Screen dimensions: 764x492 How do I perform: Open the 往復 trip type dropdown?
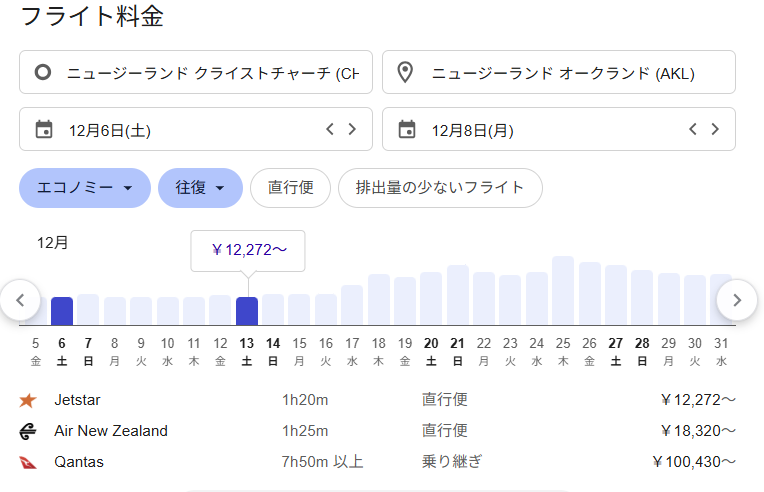pyautogui.click(x=200, y=188)
